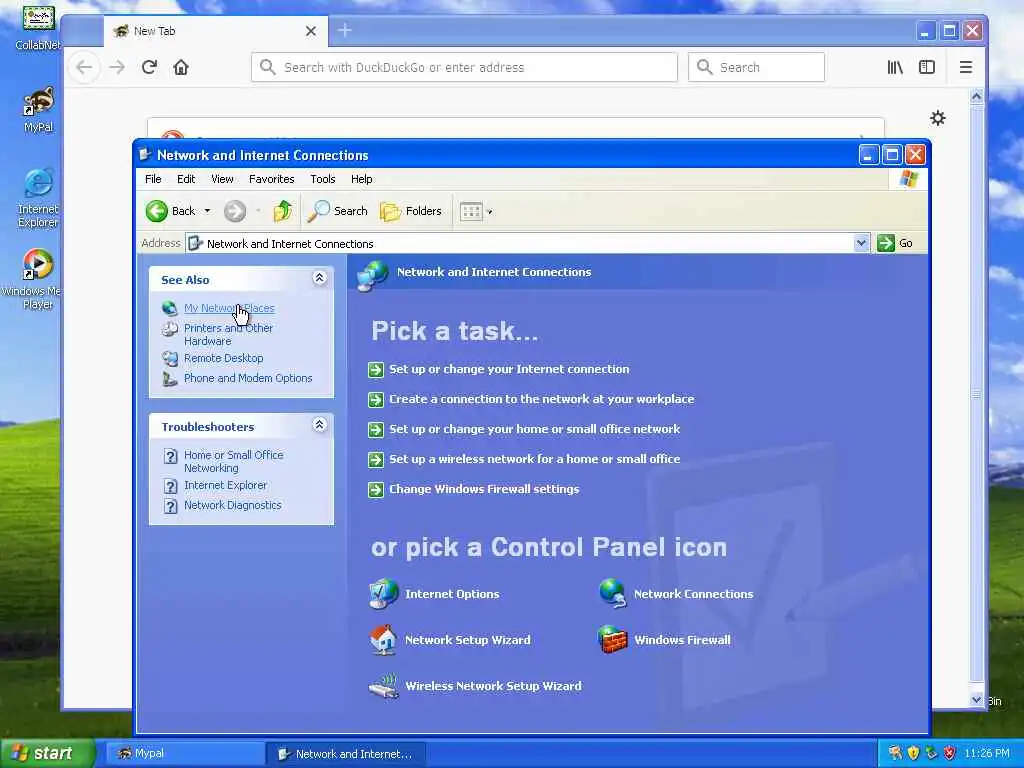This screenshot has height=768, width=1024.
Task: Open the Edit menu
Action: click(185, 179)
